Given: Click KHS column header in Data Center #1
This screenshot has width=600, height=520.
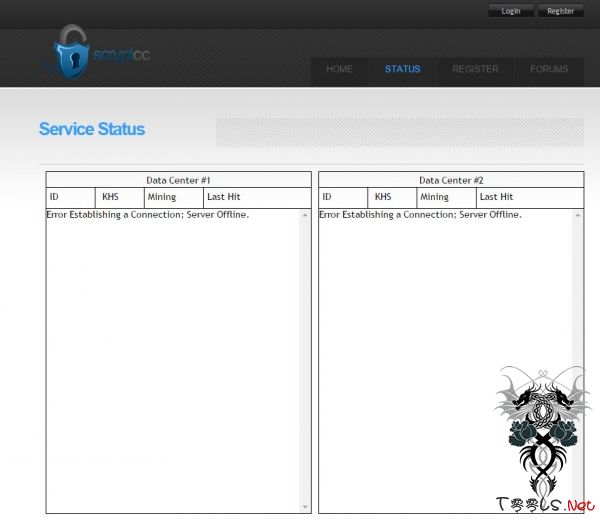Looking at the screenshot, I should [110, 197].
